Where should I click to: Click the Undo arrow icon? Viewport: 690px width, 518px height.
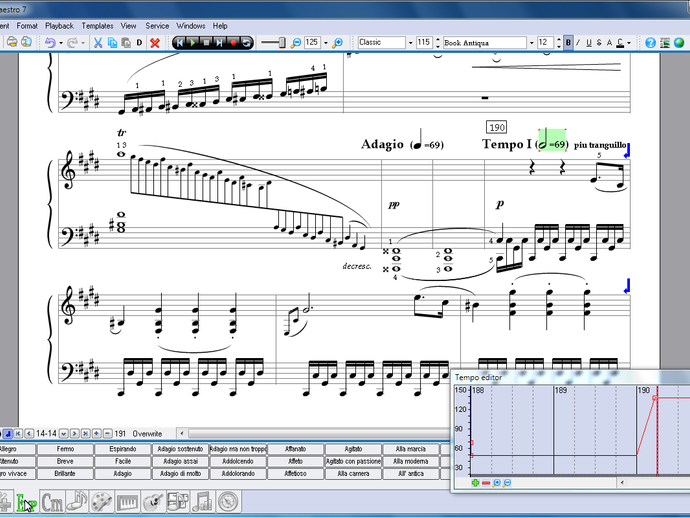(50, 43)
